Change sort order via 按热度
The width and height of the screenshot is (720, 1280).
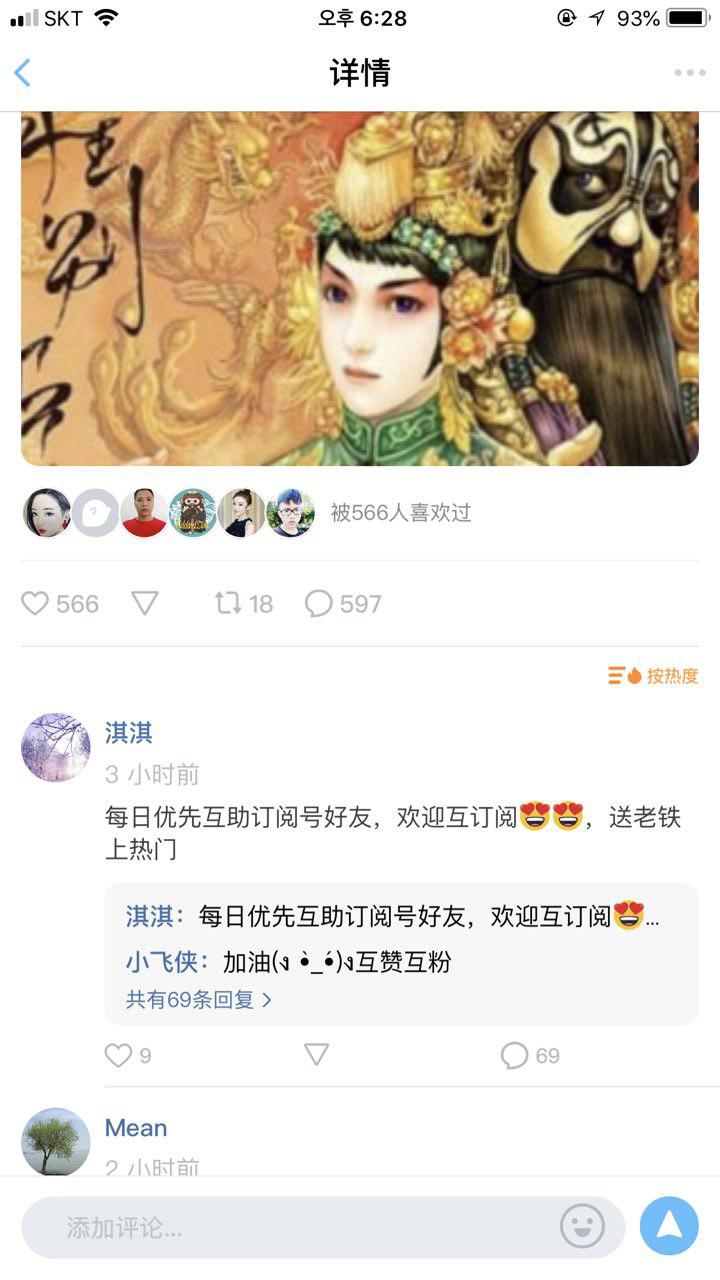click(x=653, y=676)
